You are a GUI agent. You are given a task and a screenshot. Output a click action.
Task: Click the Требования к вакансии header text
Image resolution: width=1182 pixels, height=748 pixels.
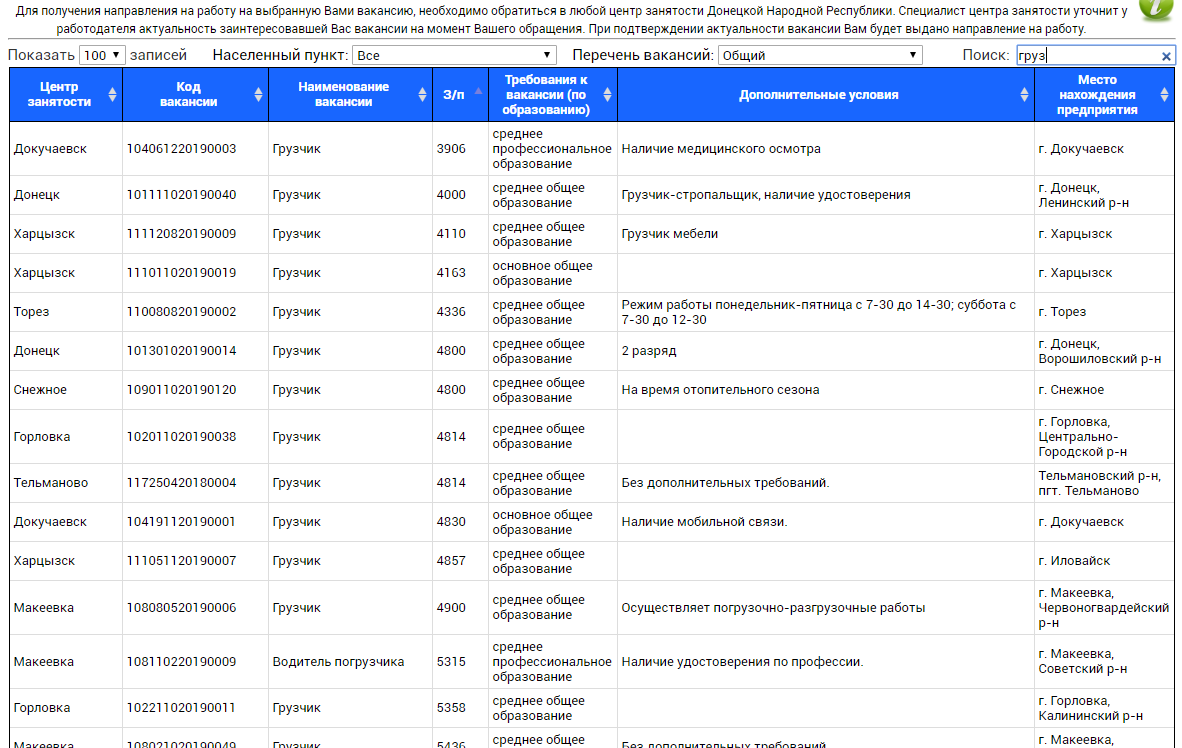point(546,94)
